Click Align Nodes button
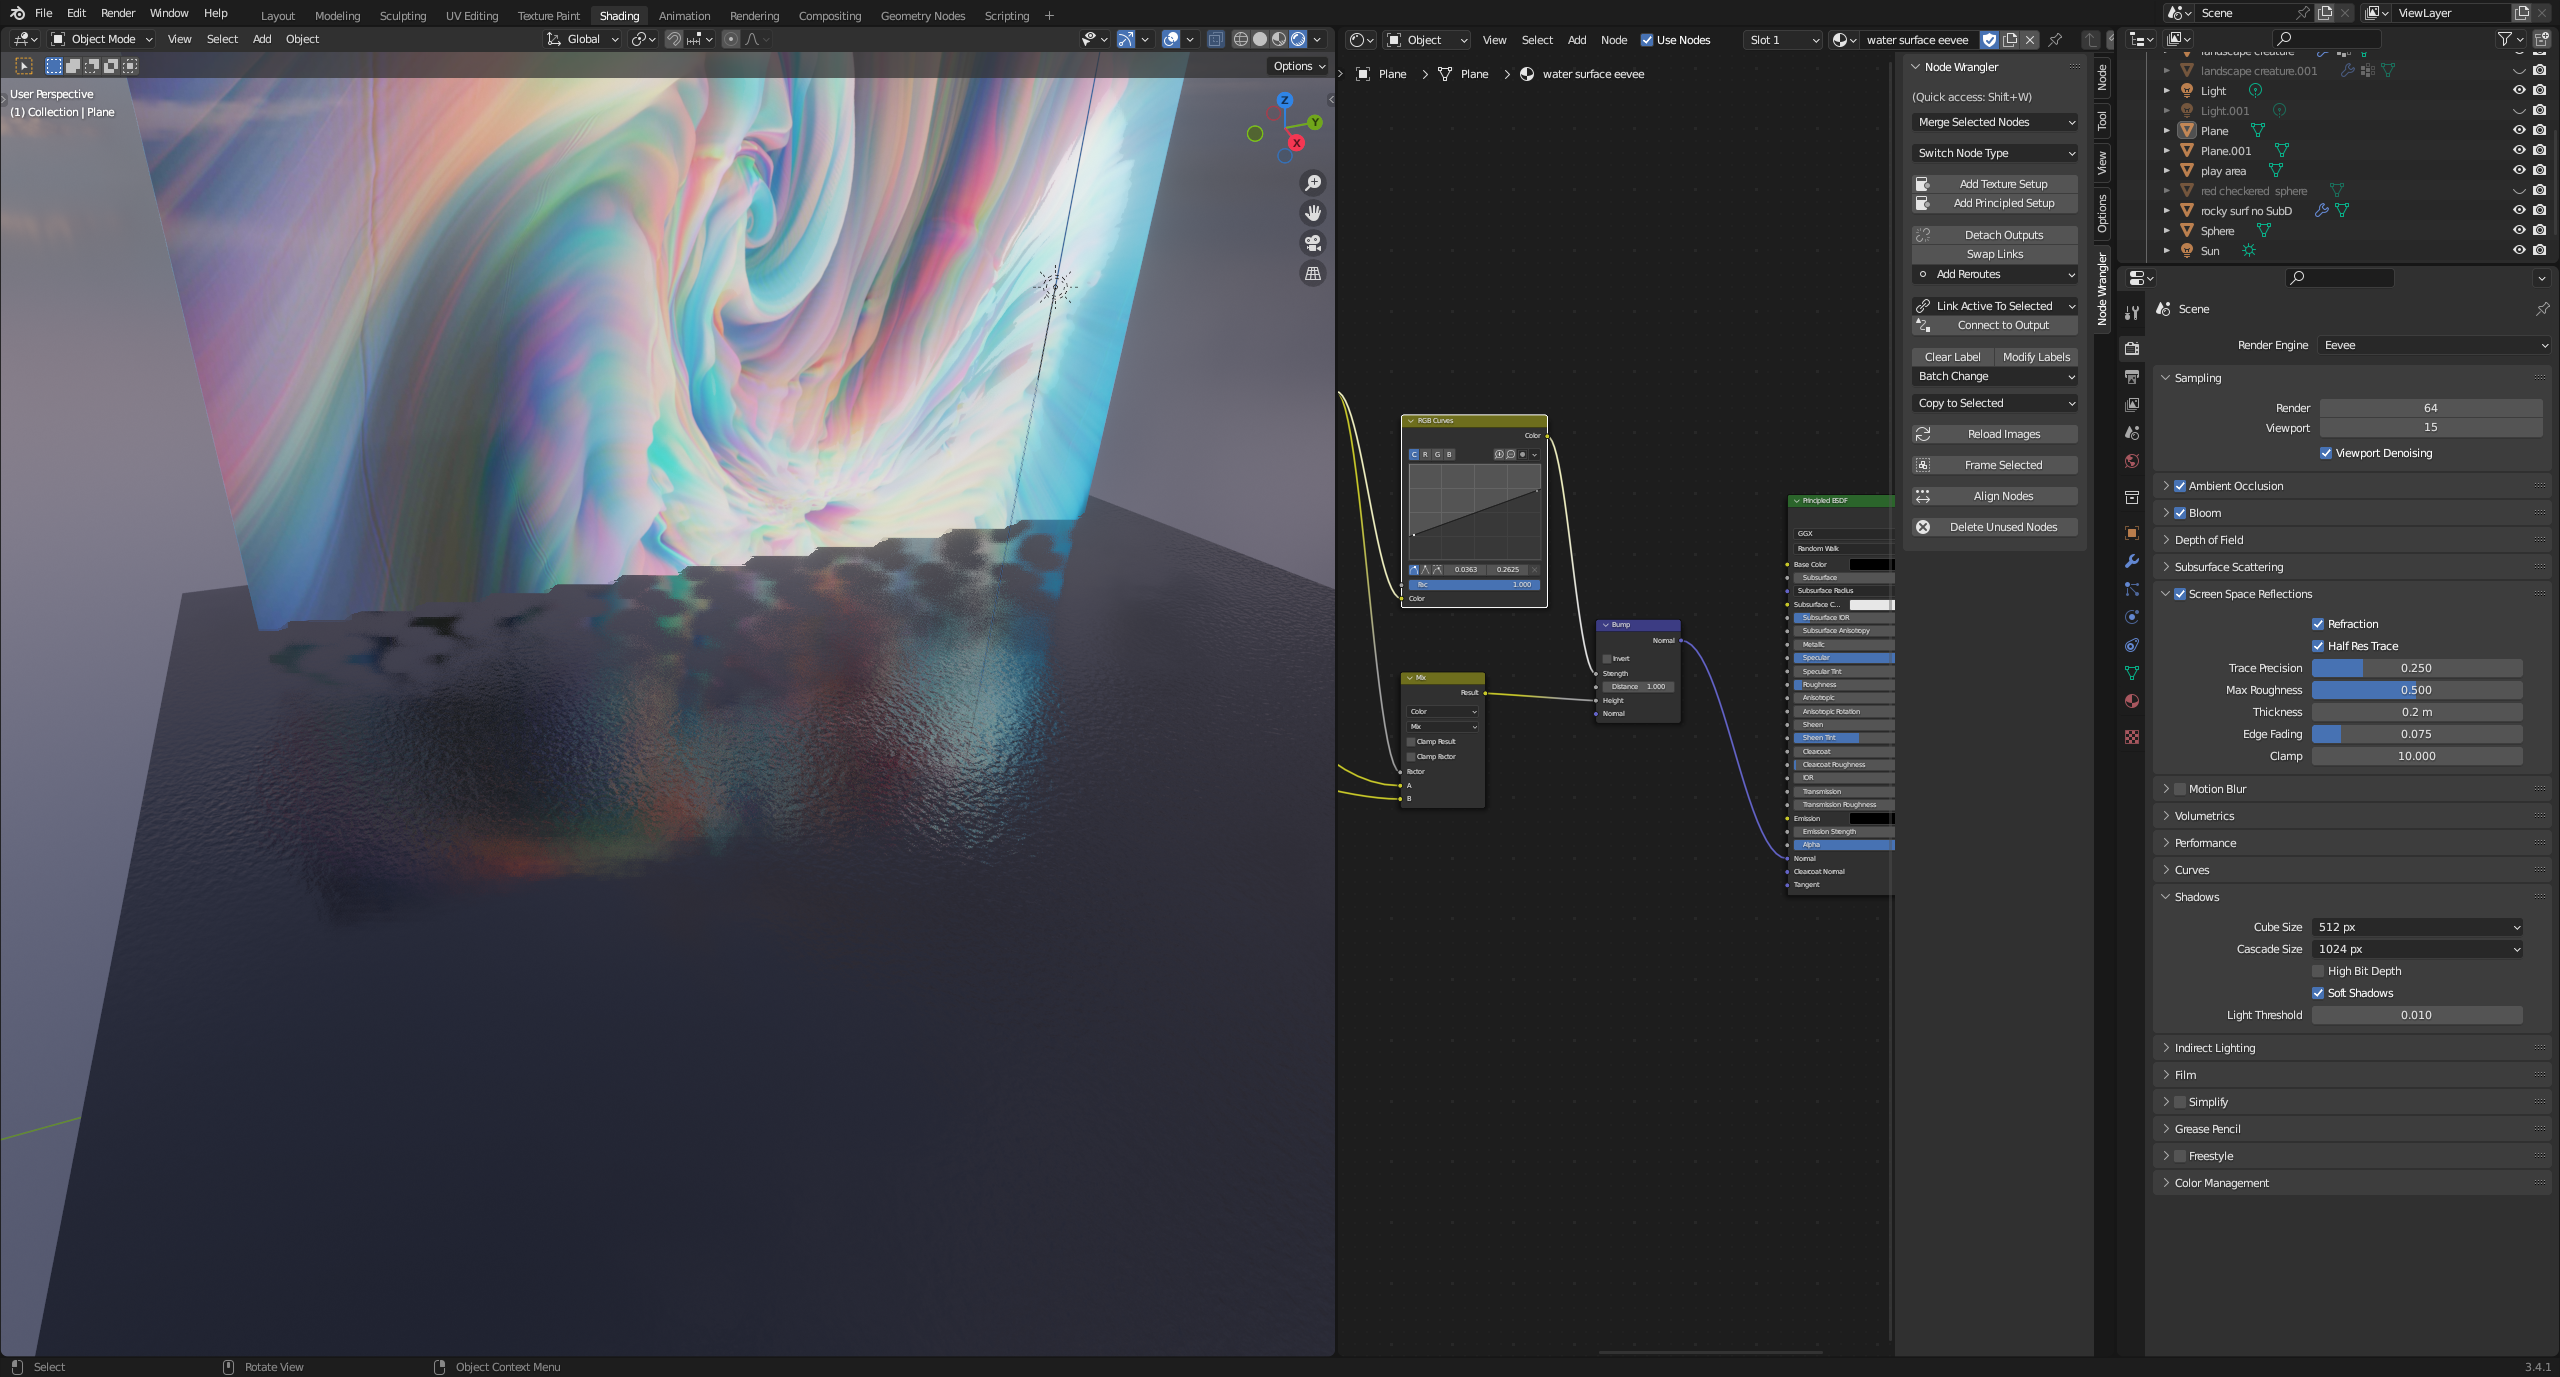This screenshot has height=1377, width=2560. click(x=1994, y=496)
